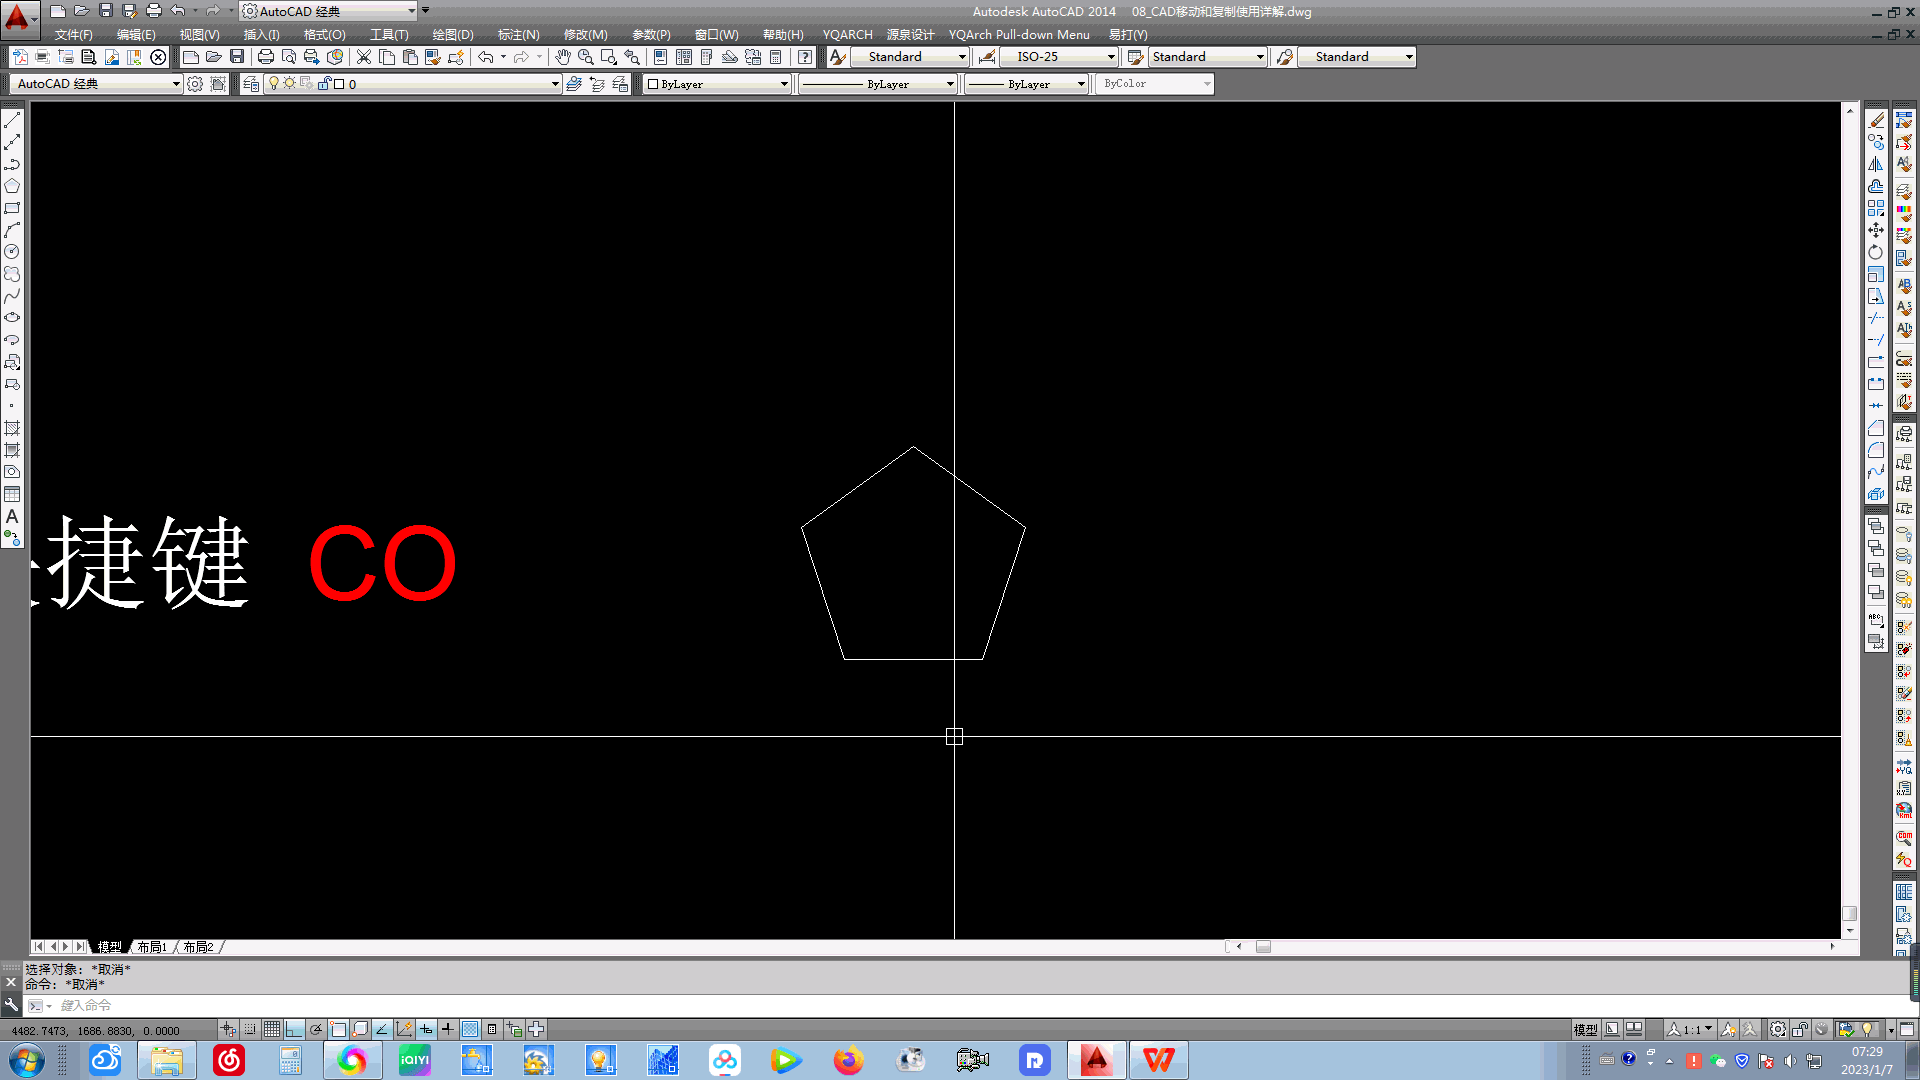Click the ByColor plot style box
The image size is (1920, 1080).
coord(1155,84)
